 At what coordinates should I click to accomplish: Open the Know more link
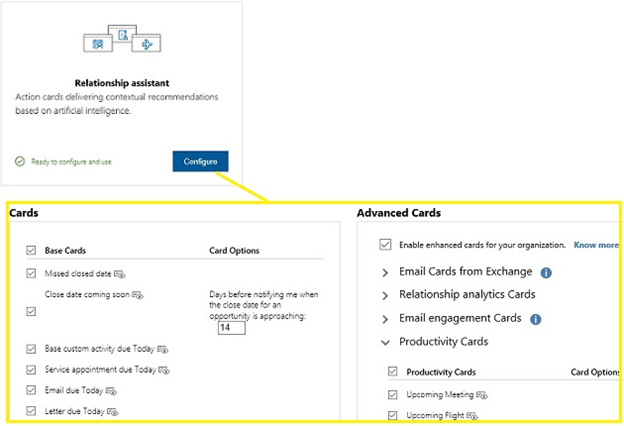596,244
